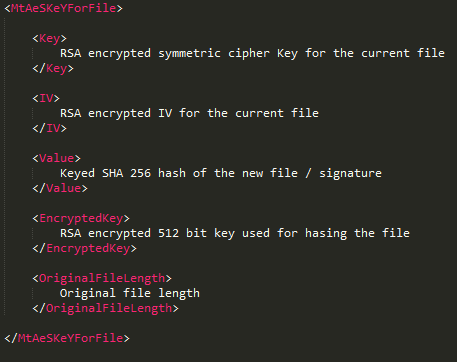Click the 'Original file length' text line
The width and height of the screenshot is (457, 362).
click(130, 293)
